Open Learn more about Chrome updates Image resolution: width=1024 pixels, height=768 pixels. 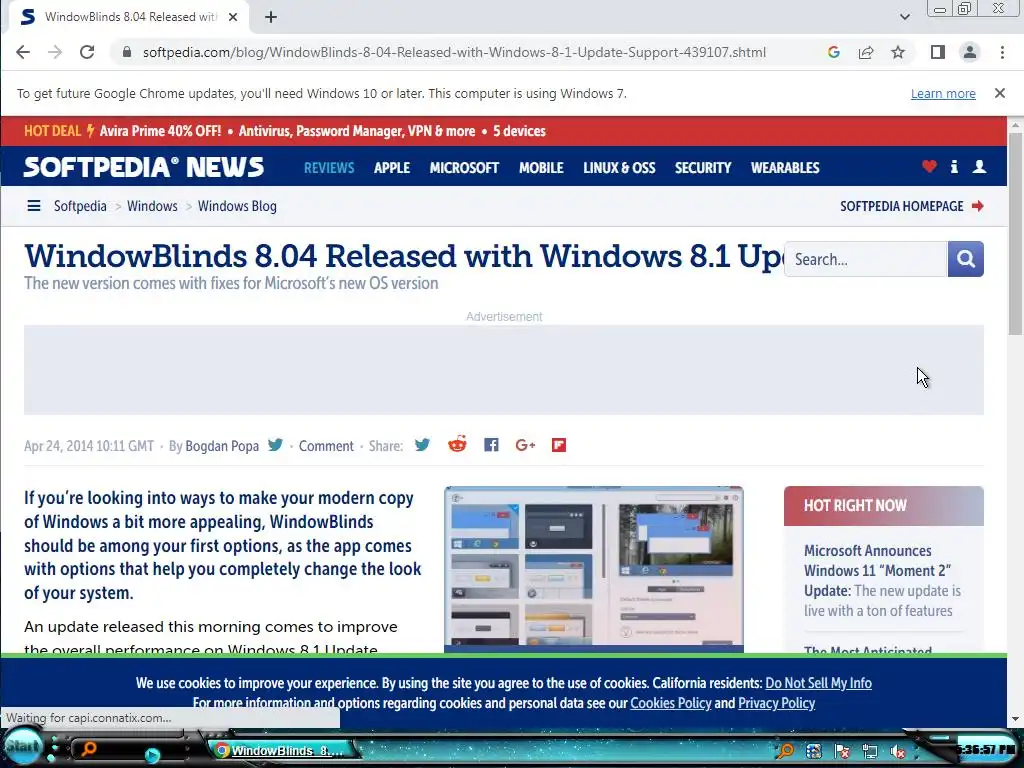point(943,94)
